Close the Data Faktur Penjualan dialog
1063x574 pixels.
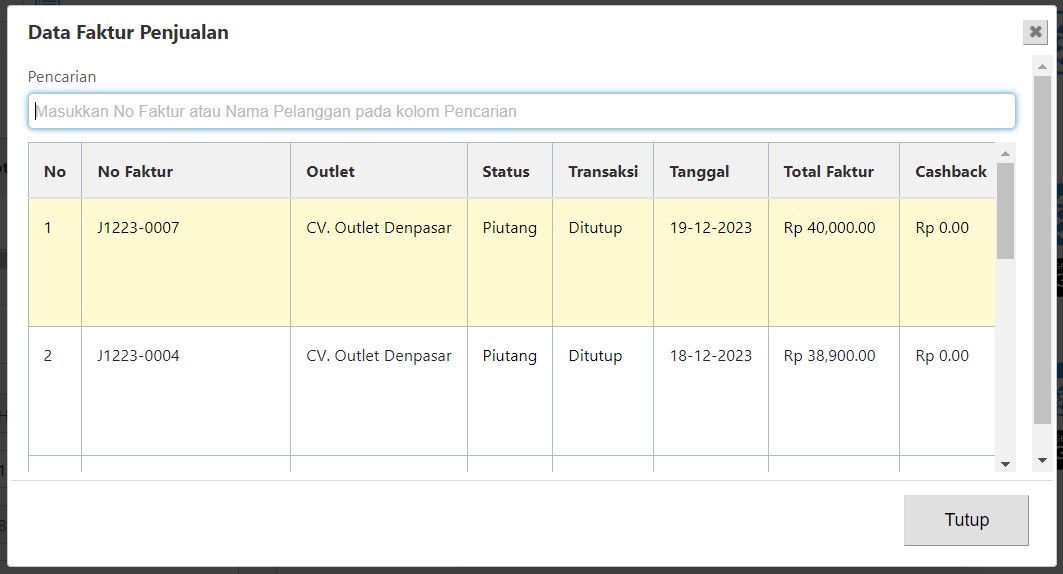pos(1035,32)
